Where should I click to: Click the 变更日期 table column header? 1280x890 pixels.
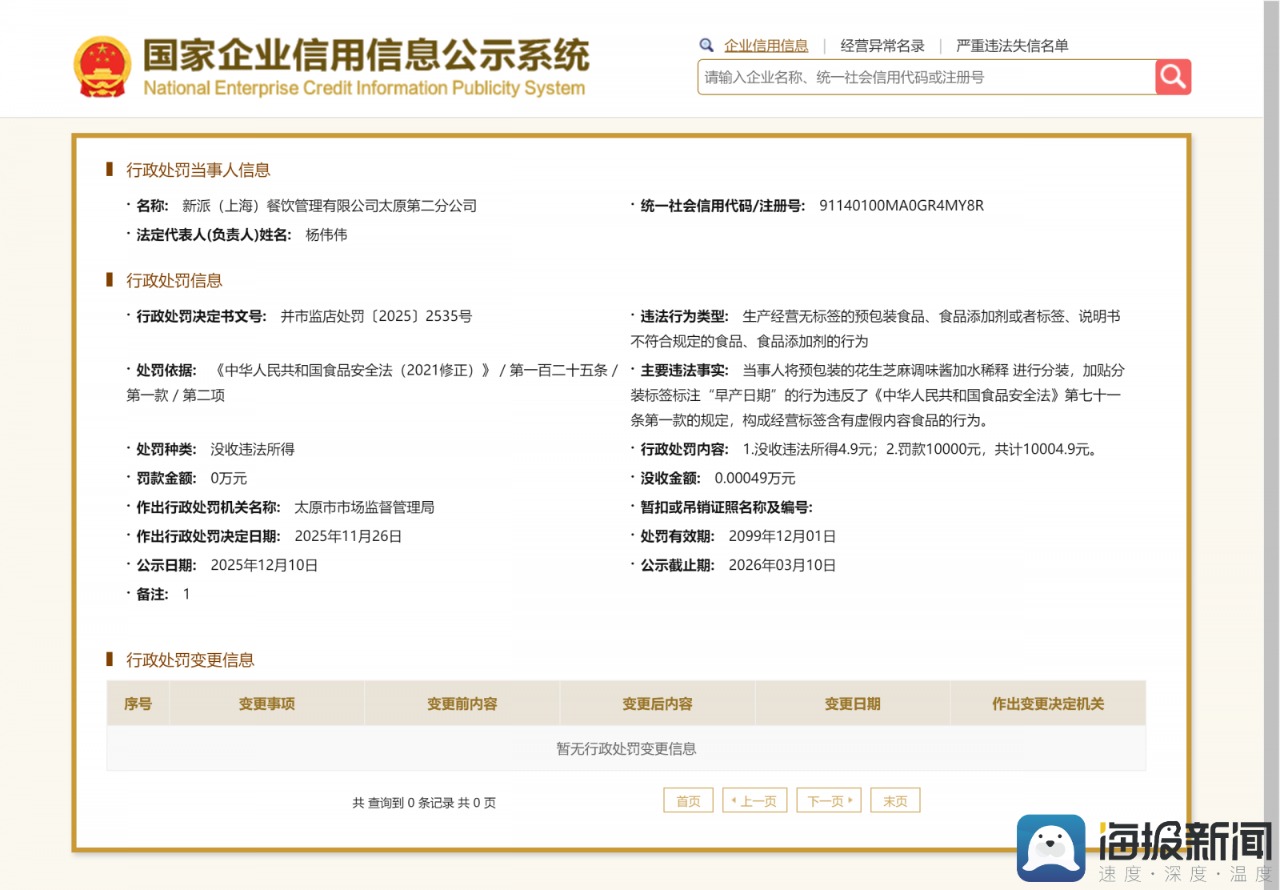[x=851, y=703]
